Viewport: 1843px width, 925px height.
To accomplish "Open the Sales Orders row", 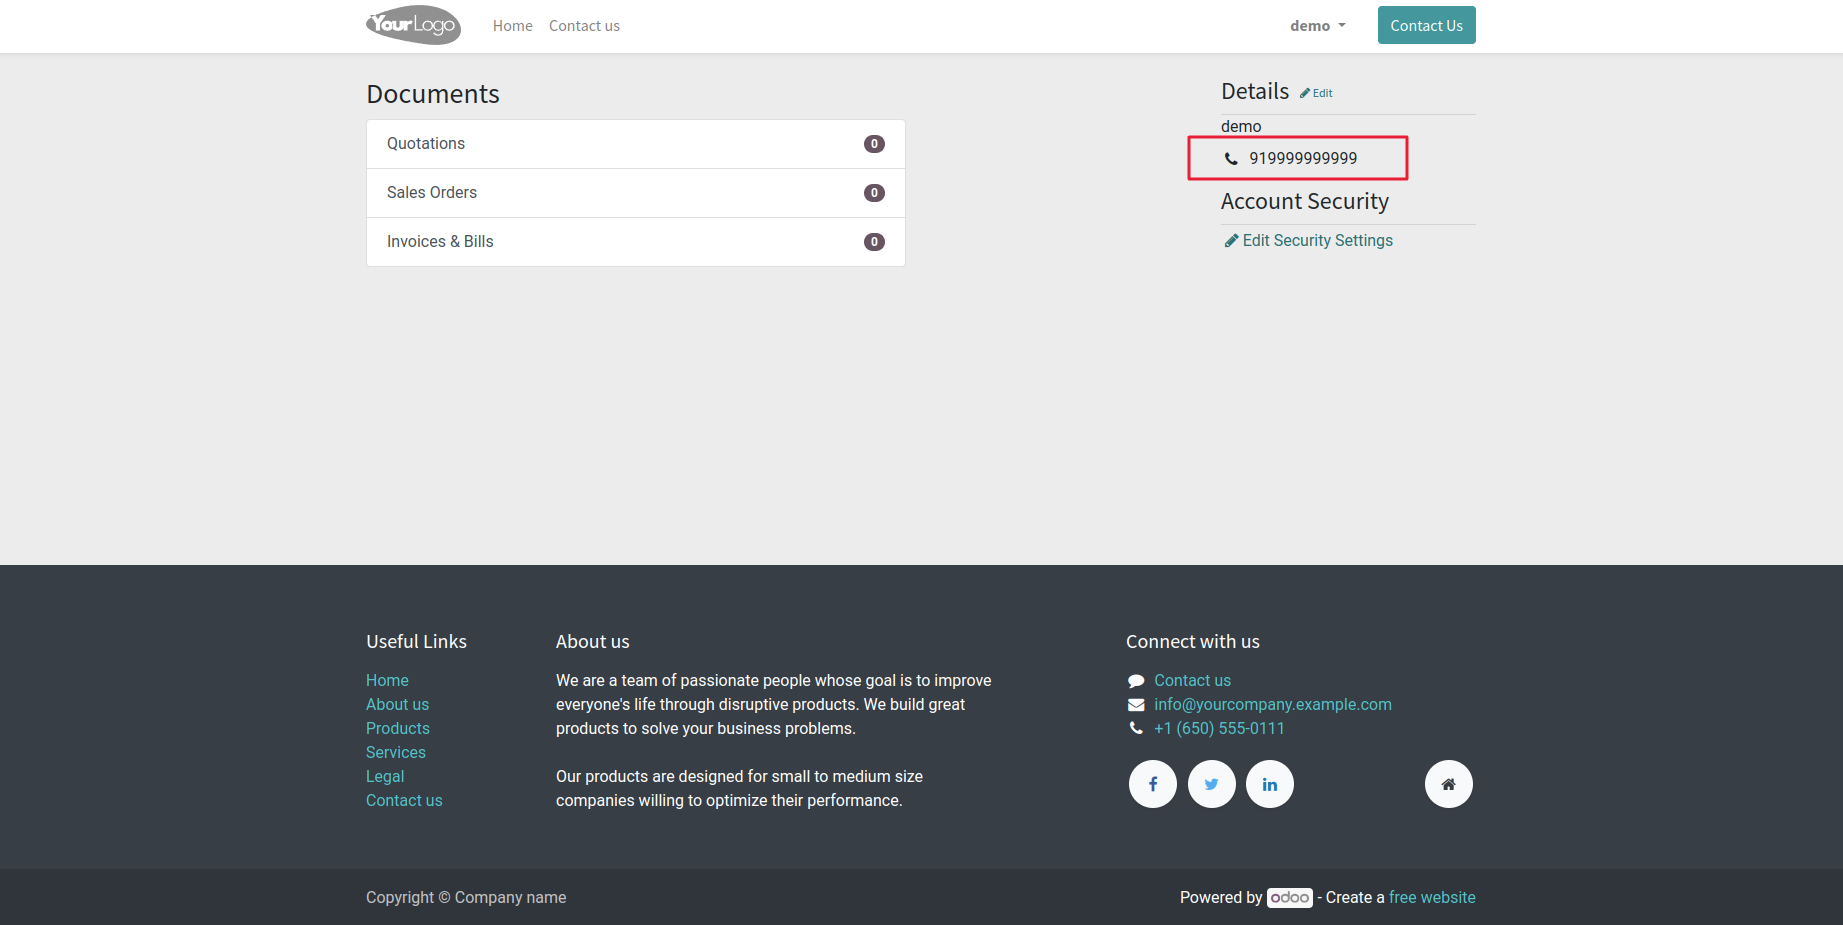I will point(635,193).
